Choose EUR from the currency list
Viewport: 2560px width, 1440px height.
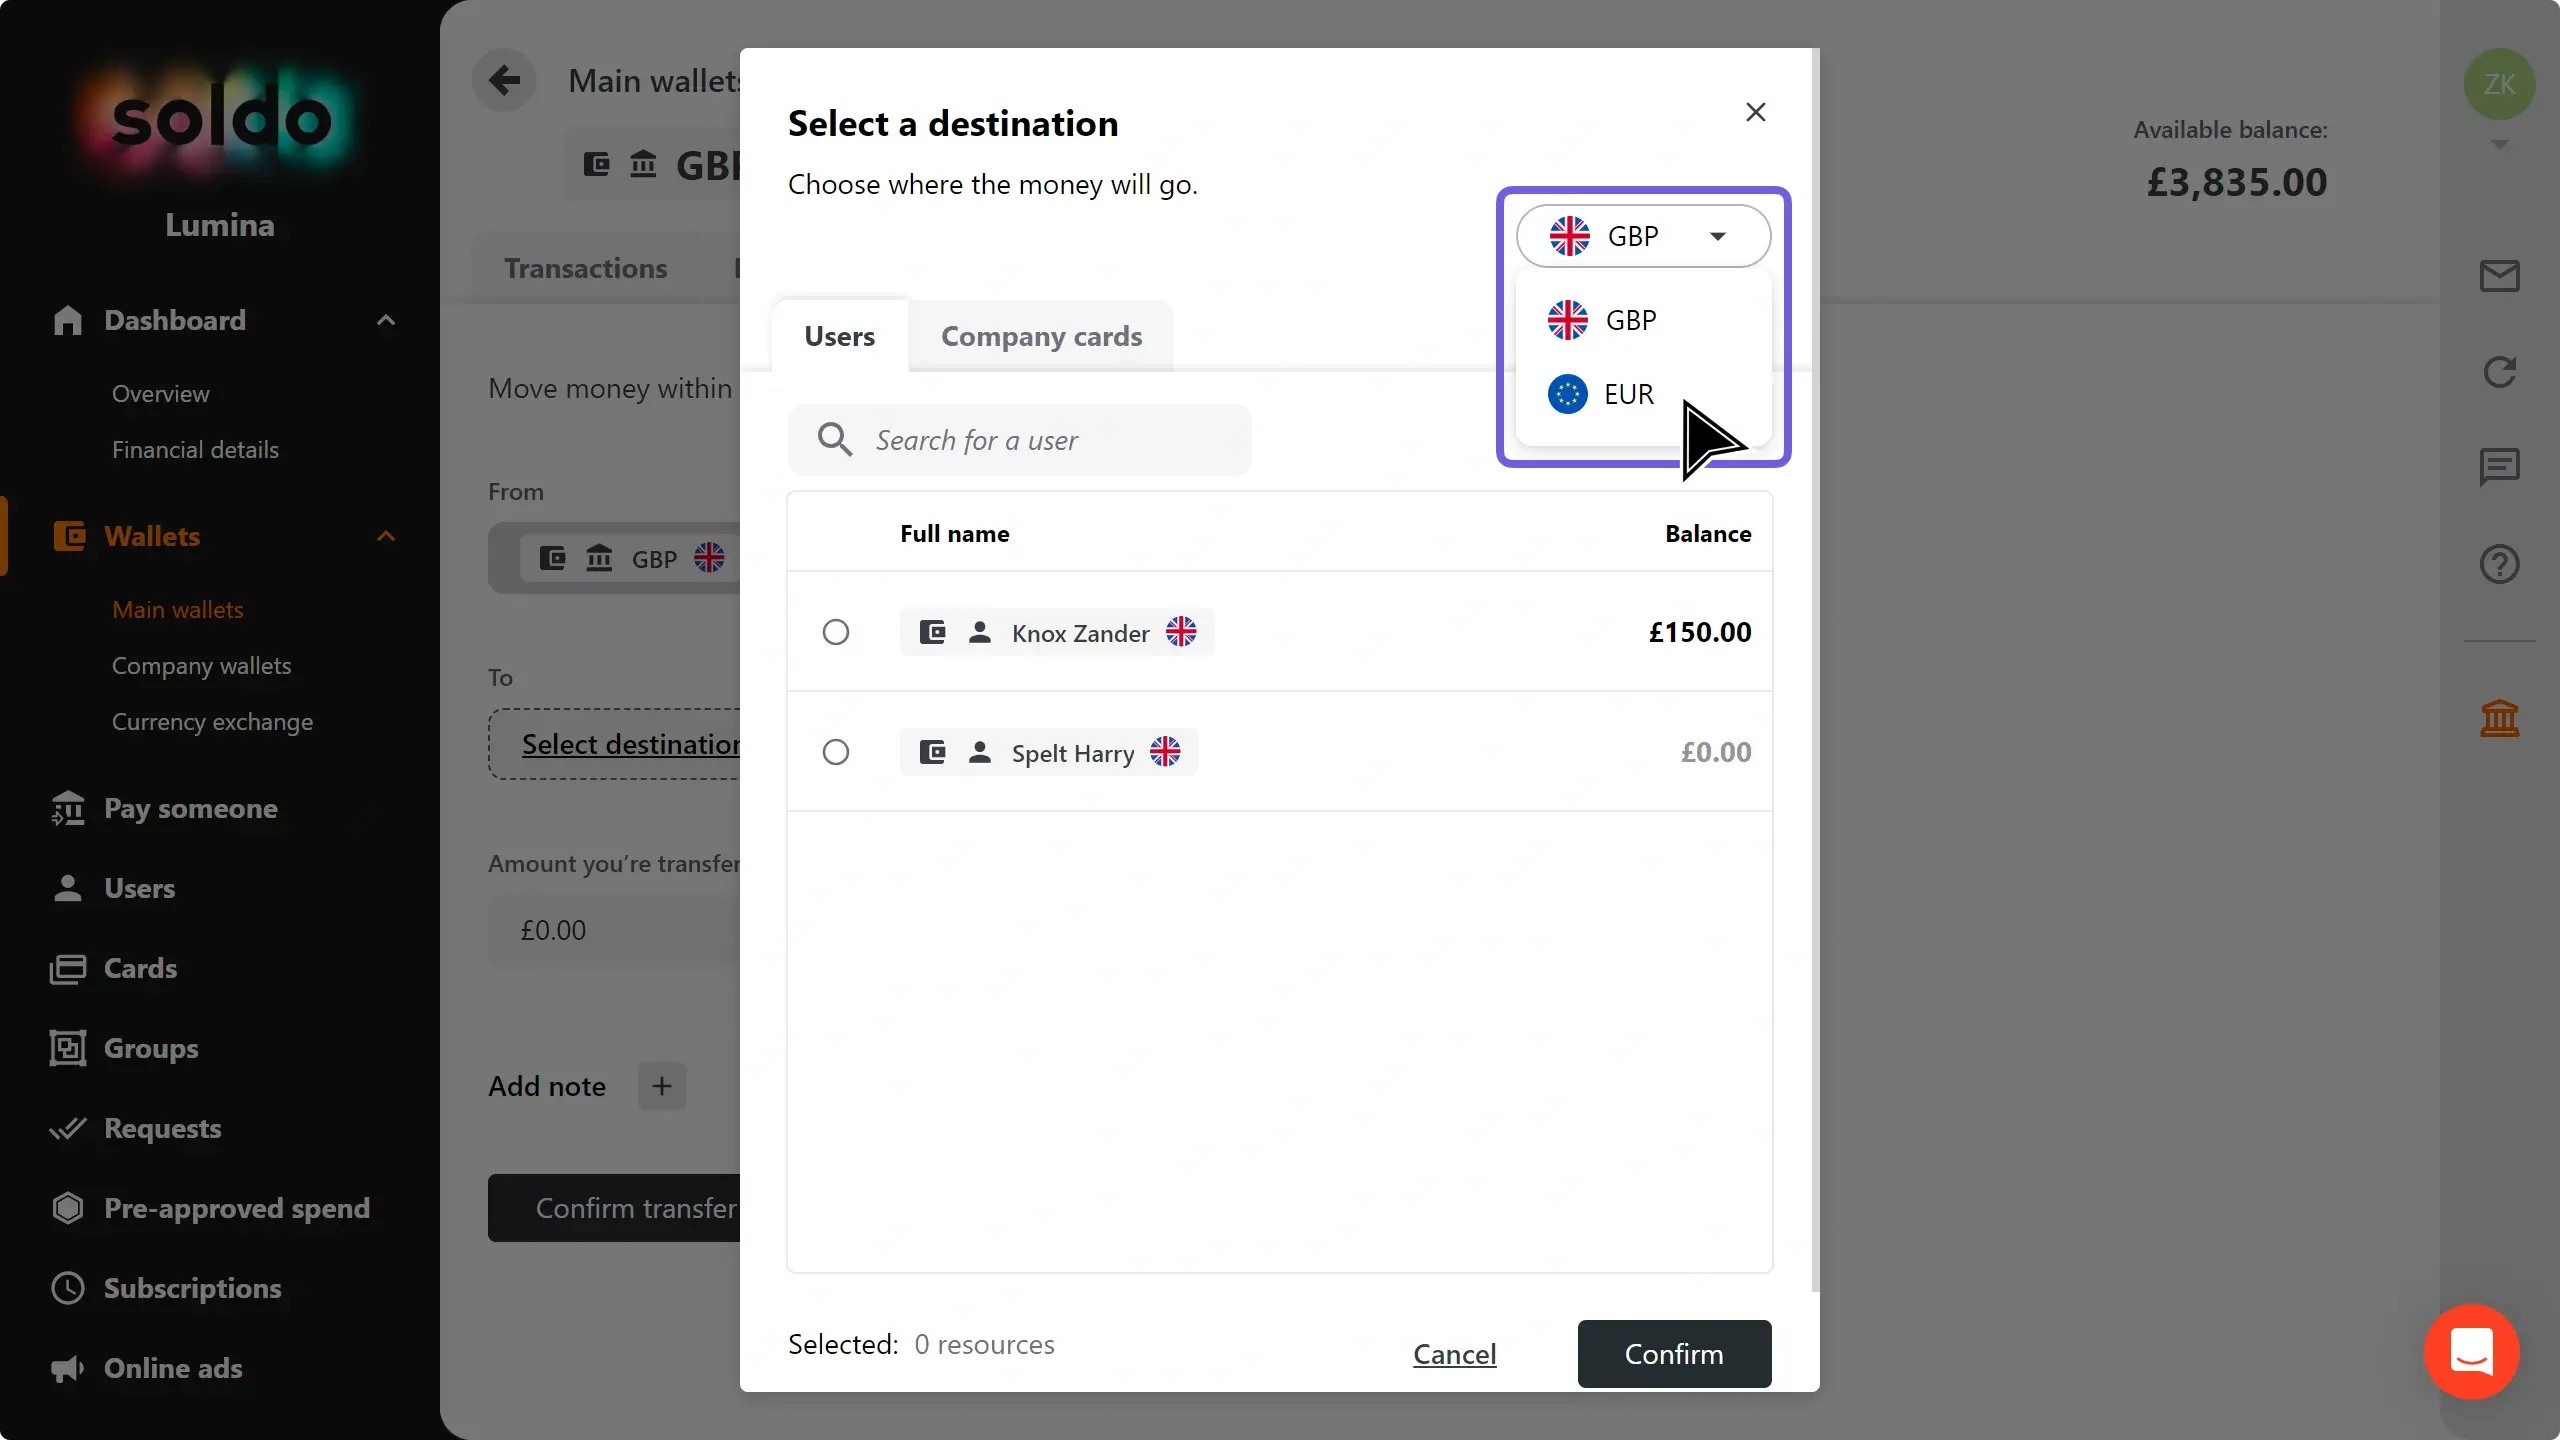coord(1643,394)
